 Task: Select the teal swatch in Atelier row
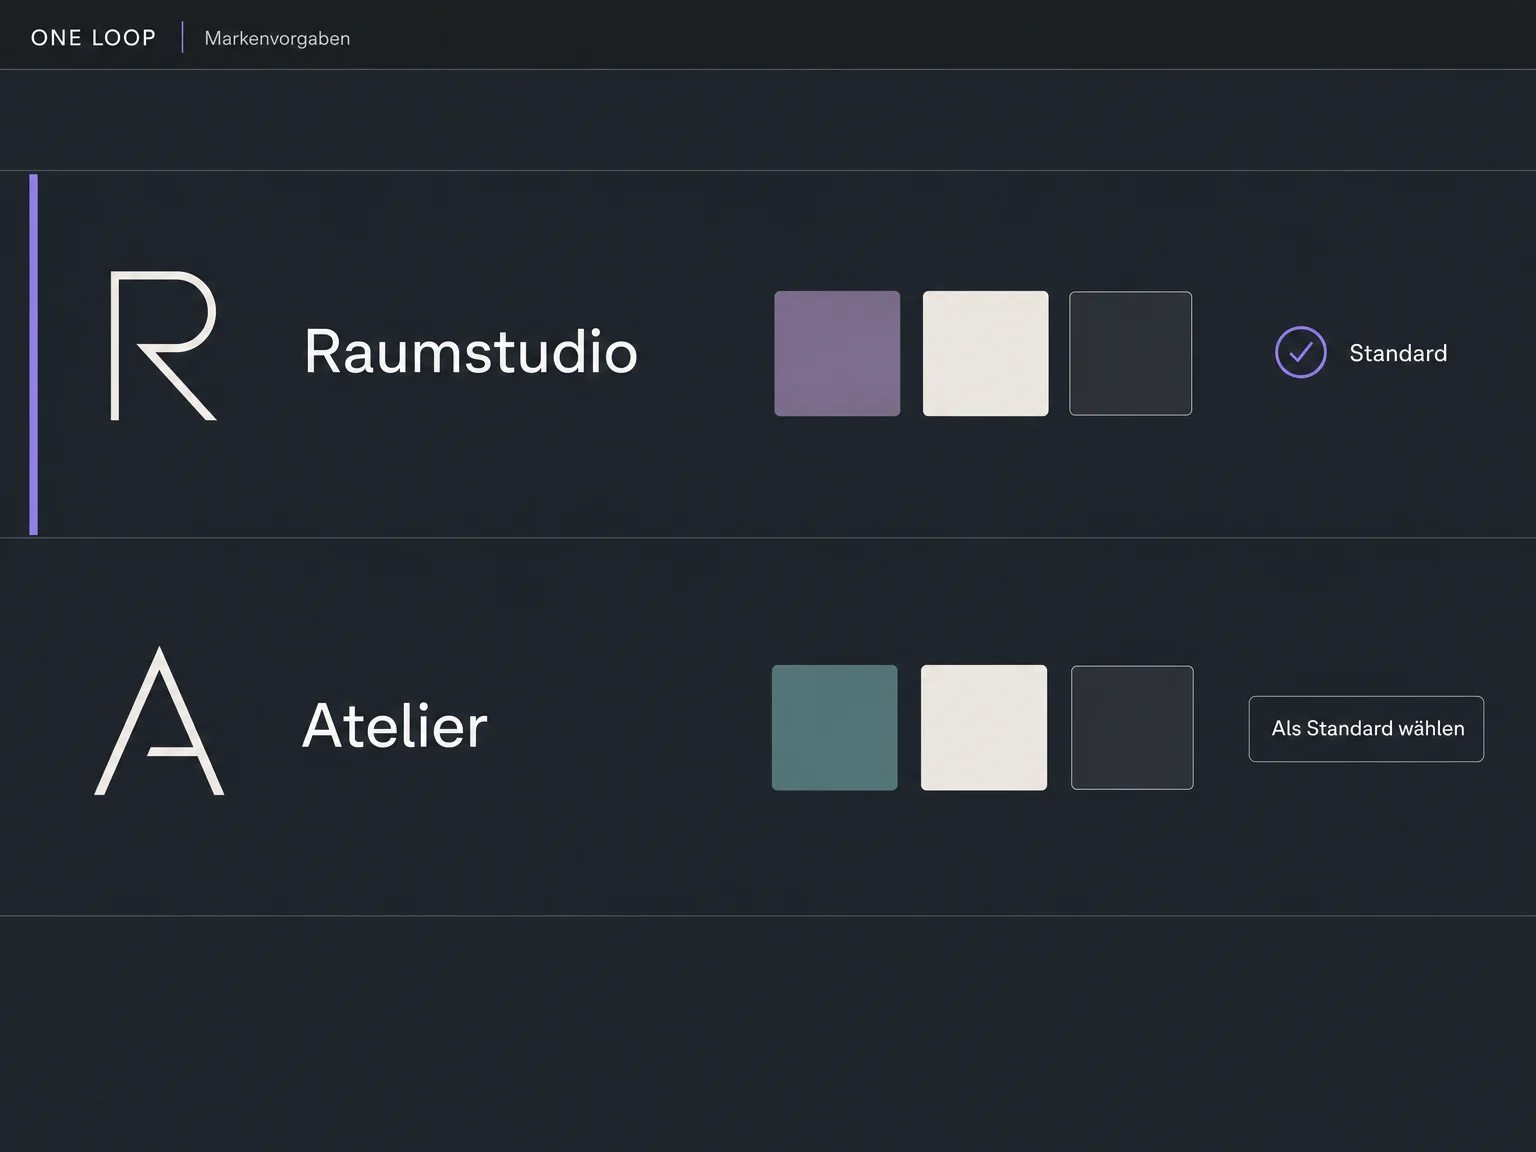tap(834, 727)
